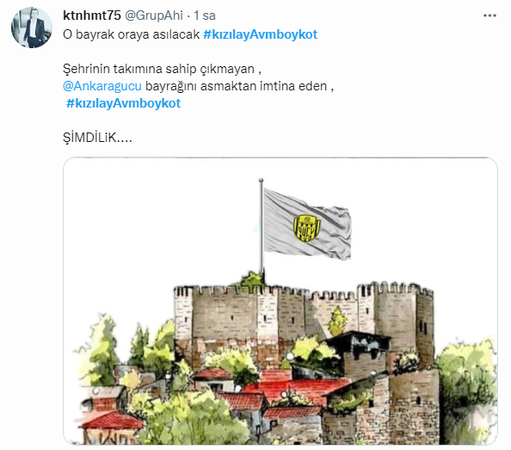This screenshot has height=450, width=511.
Task: Open the tweet timestamp '1 sa'
Action: coord(205,15)
